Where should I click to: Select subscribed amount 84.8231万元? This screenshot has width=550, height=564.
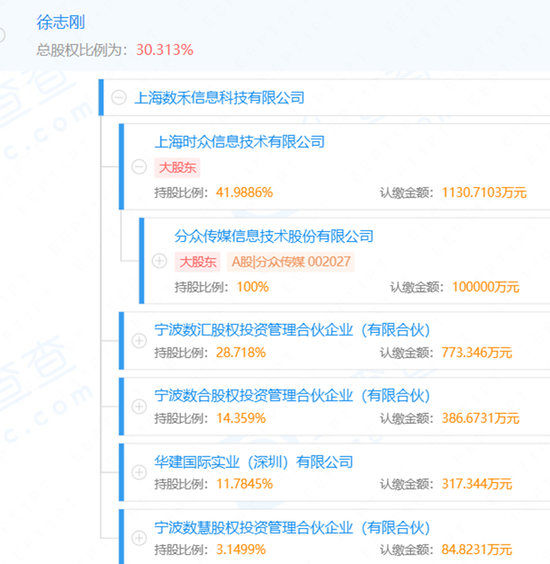click(477, 550)
